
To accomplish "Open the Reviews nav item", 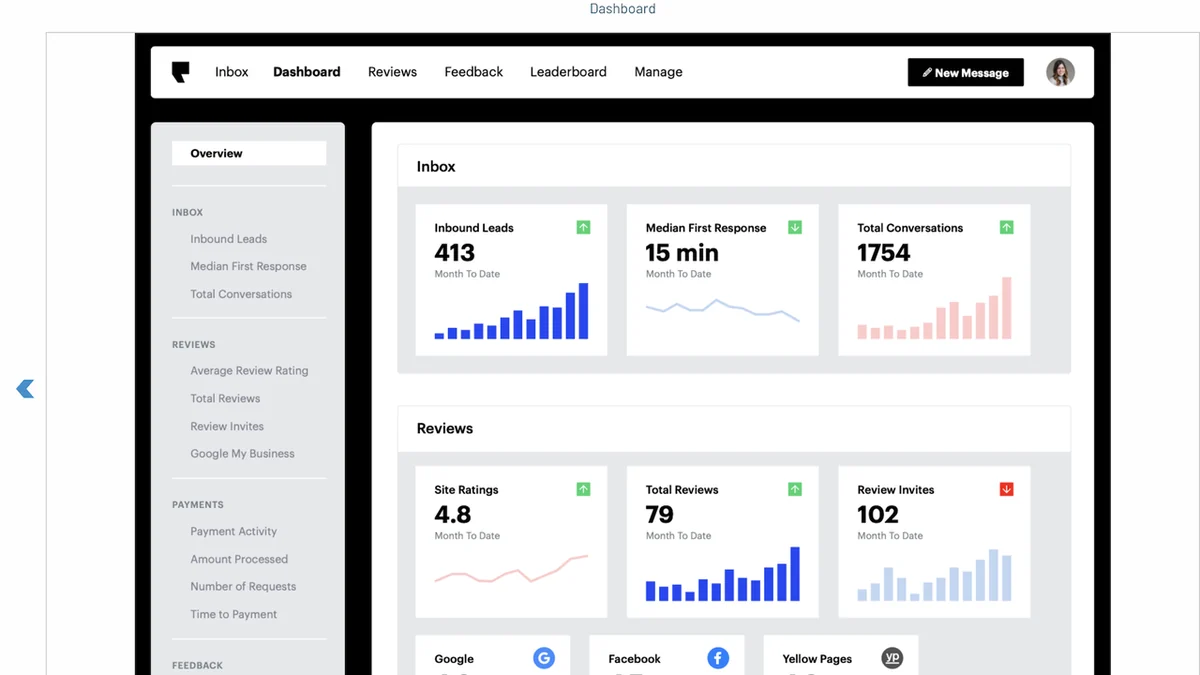I will (392, 72).
